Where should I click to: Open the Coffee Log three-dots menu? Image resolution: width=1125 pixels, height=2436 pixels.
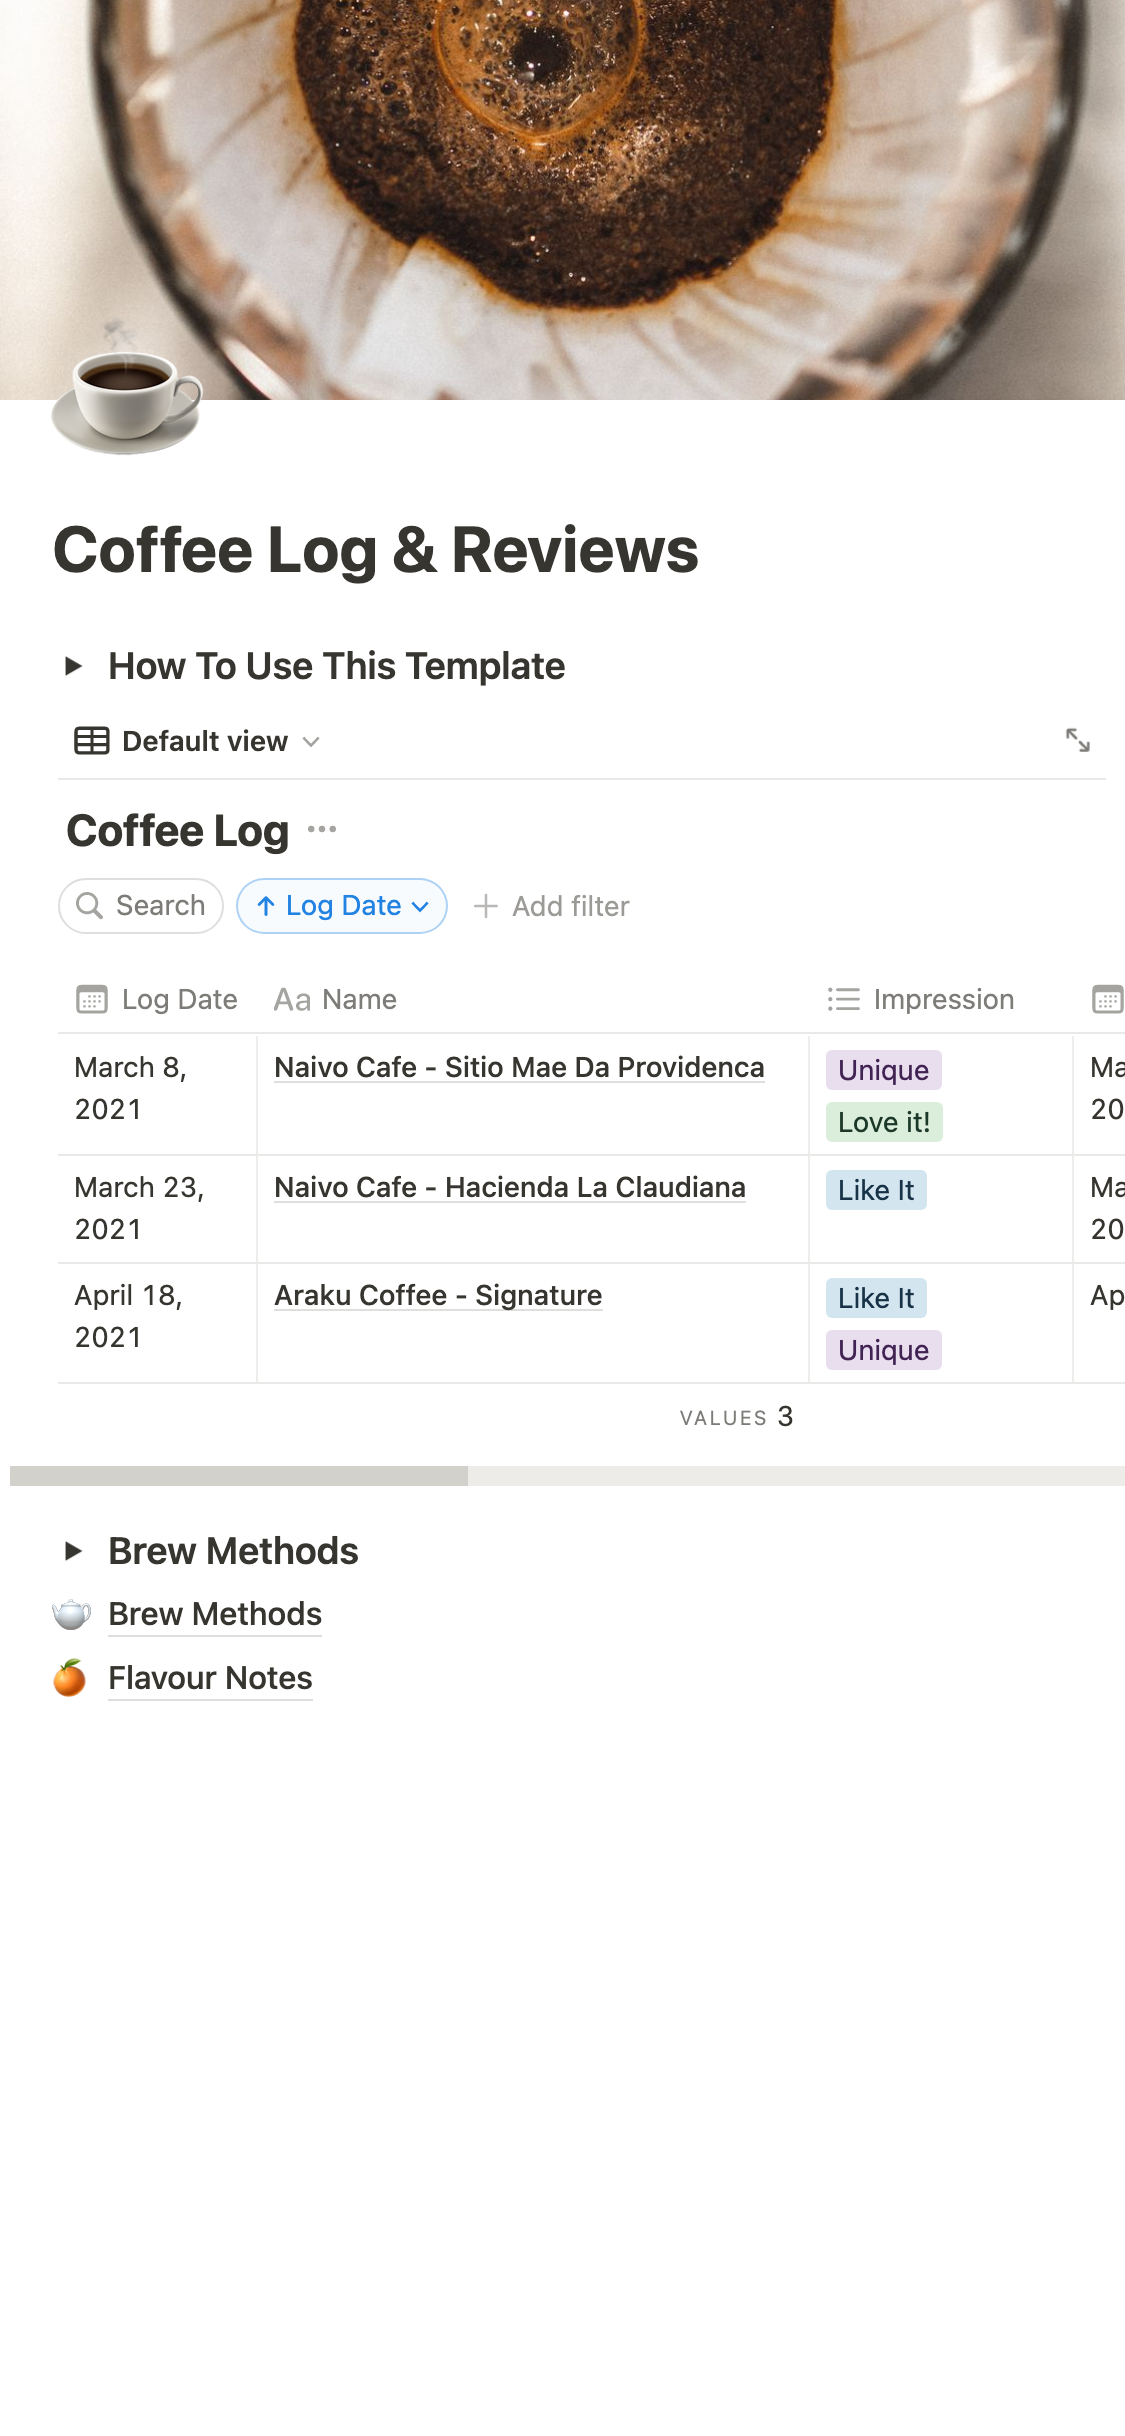(x=322, y=830)
